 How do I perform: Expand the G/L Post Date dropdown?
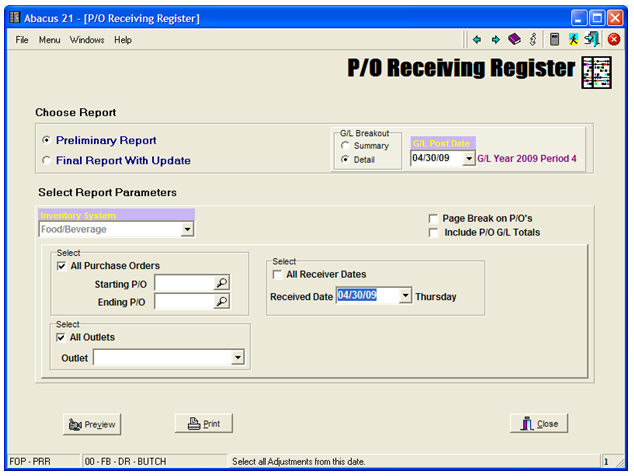tap(469, 159)
